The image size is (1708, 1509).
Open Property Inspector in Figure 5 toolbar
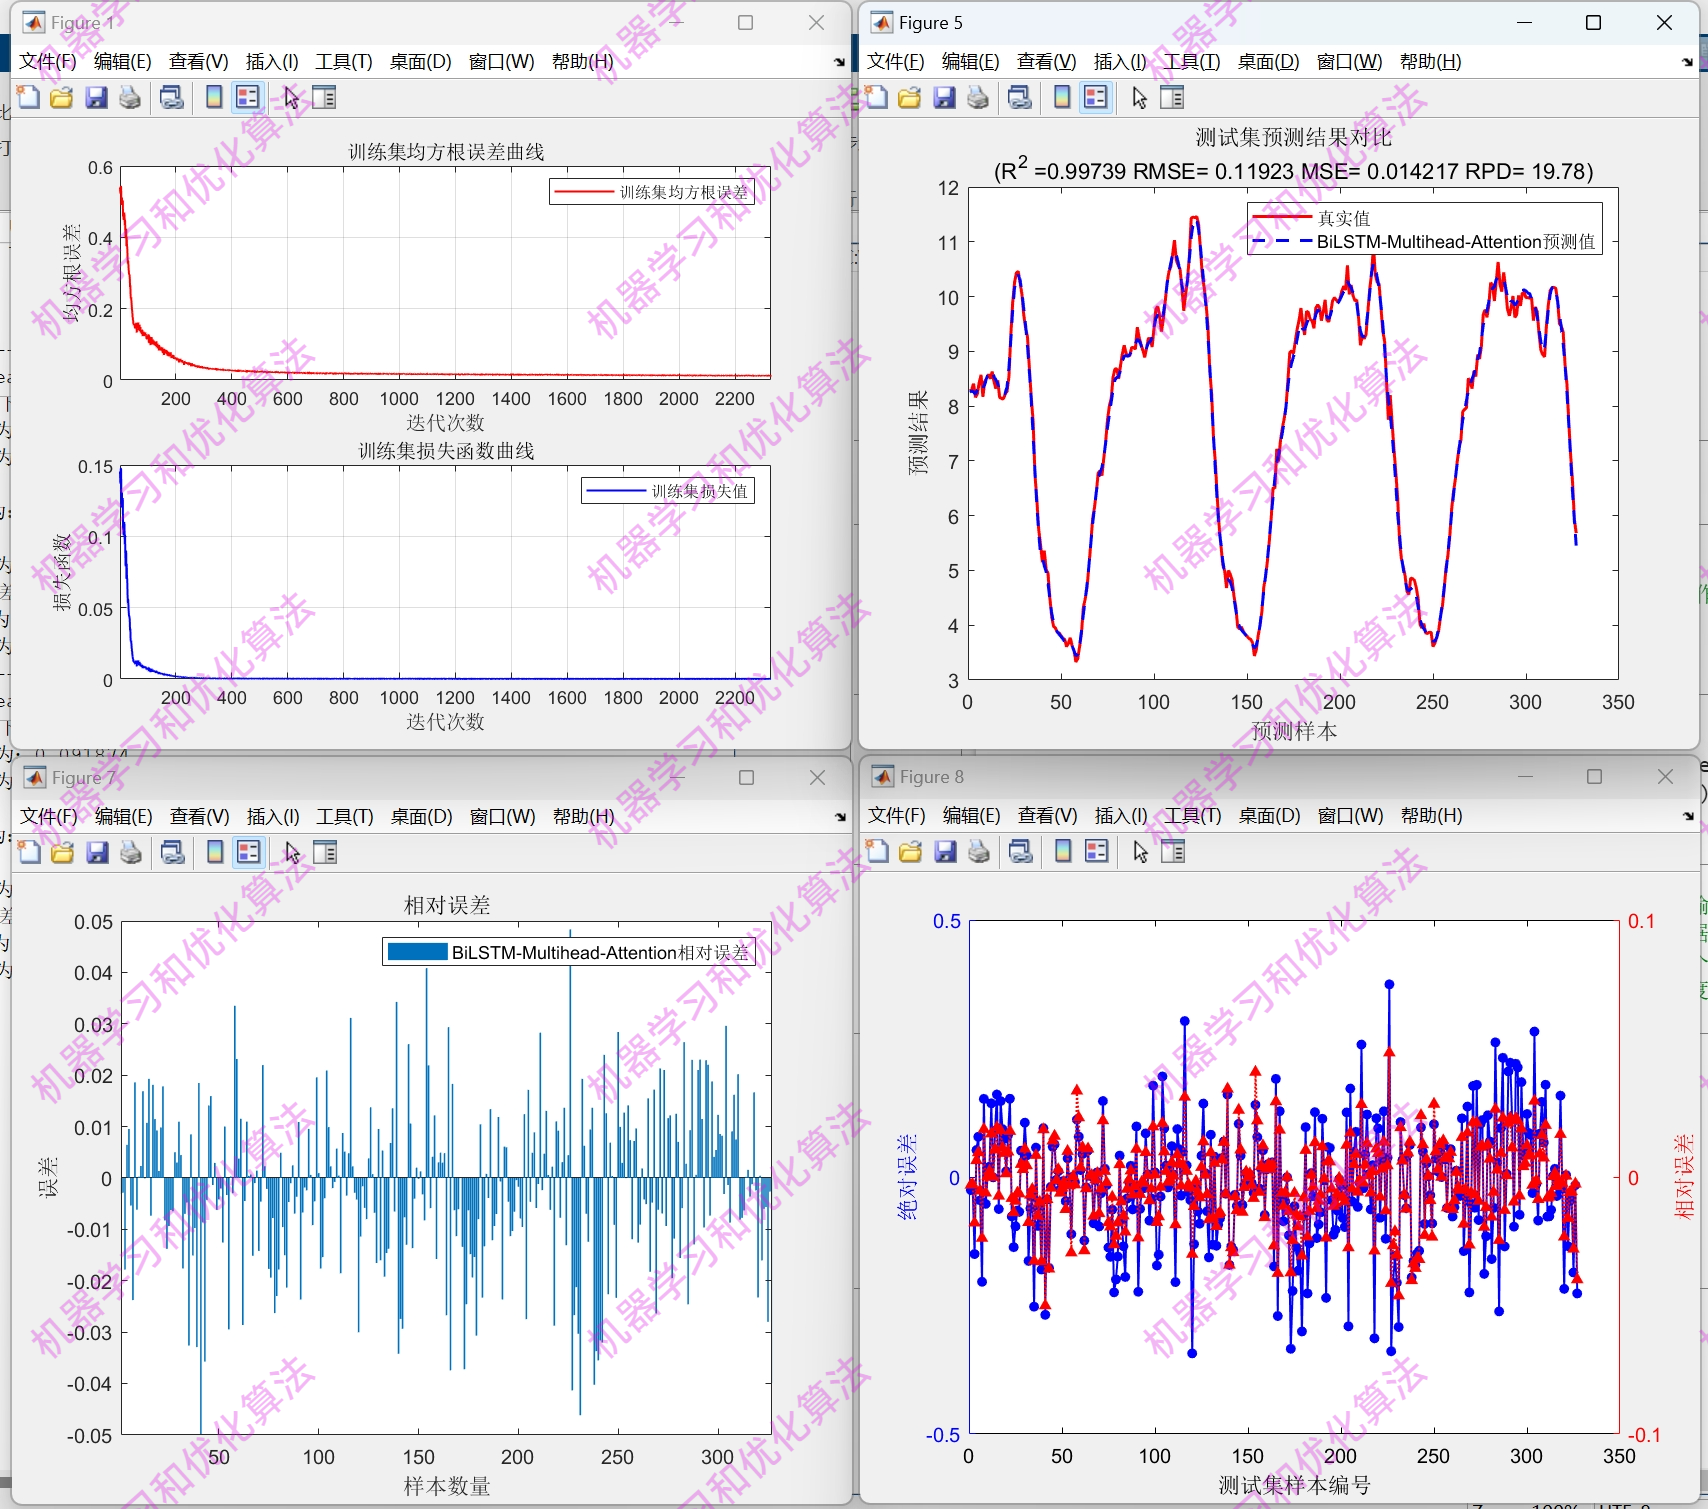point(1172,97)
